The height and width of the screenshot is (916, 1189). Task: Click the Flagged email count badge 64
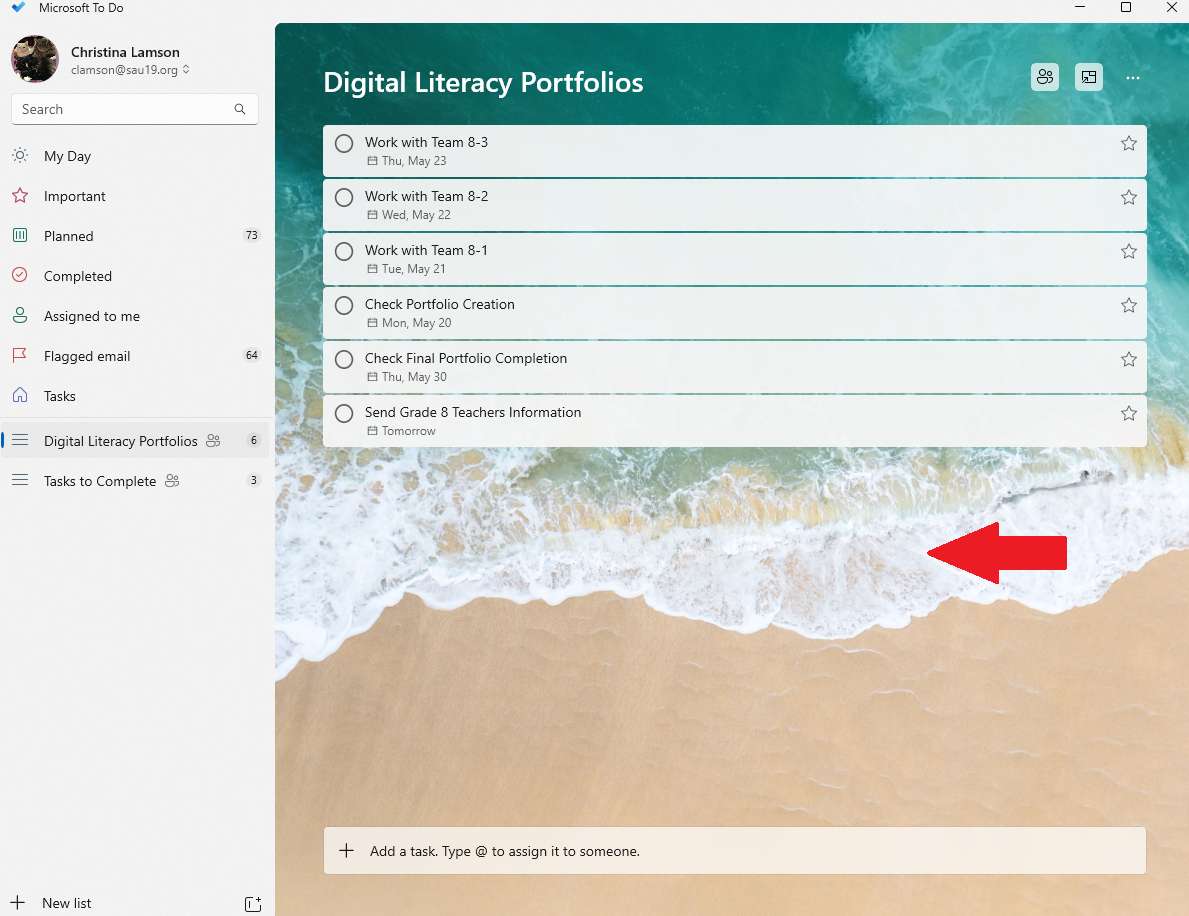click(252, 355)
